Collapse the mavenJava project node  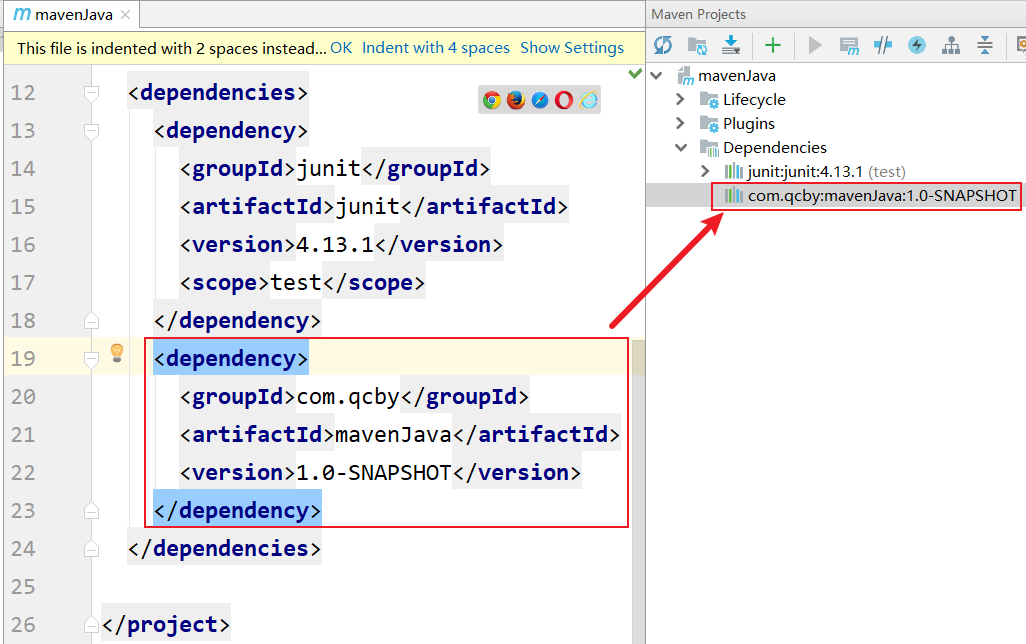656,76
